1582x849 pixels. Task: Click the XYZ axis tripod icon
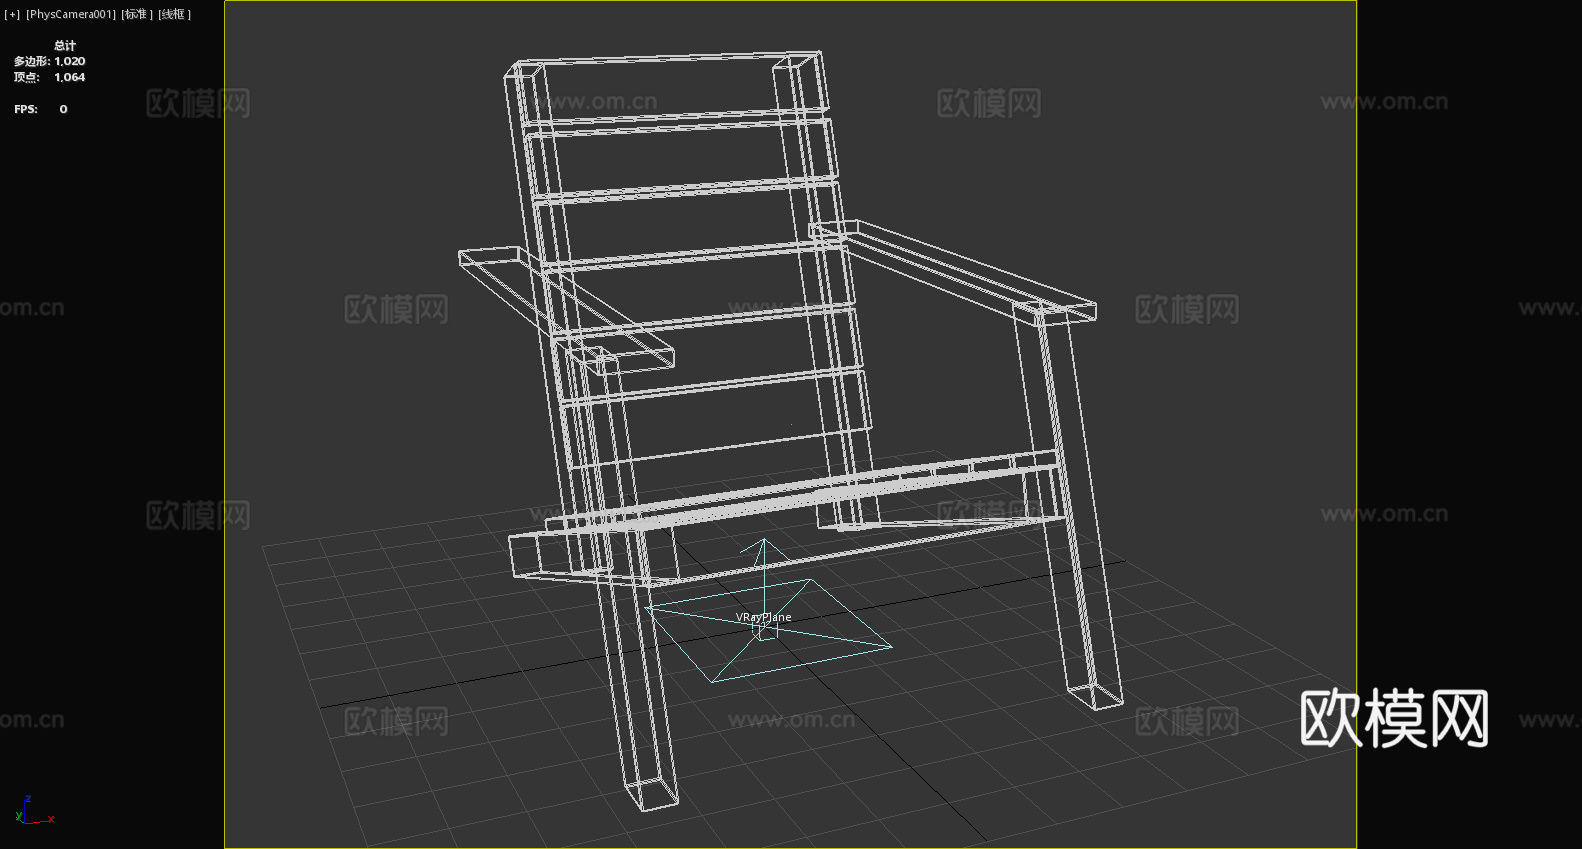click(33, 810)
